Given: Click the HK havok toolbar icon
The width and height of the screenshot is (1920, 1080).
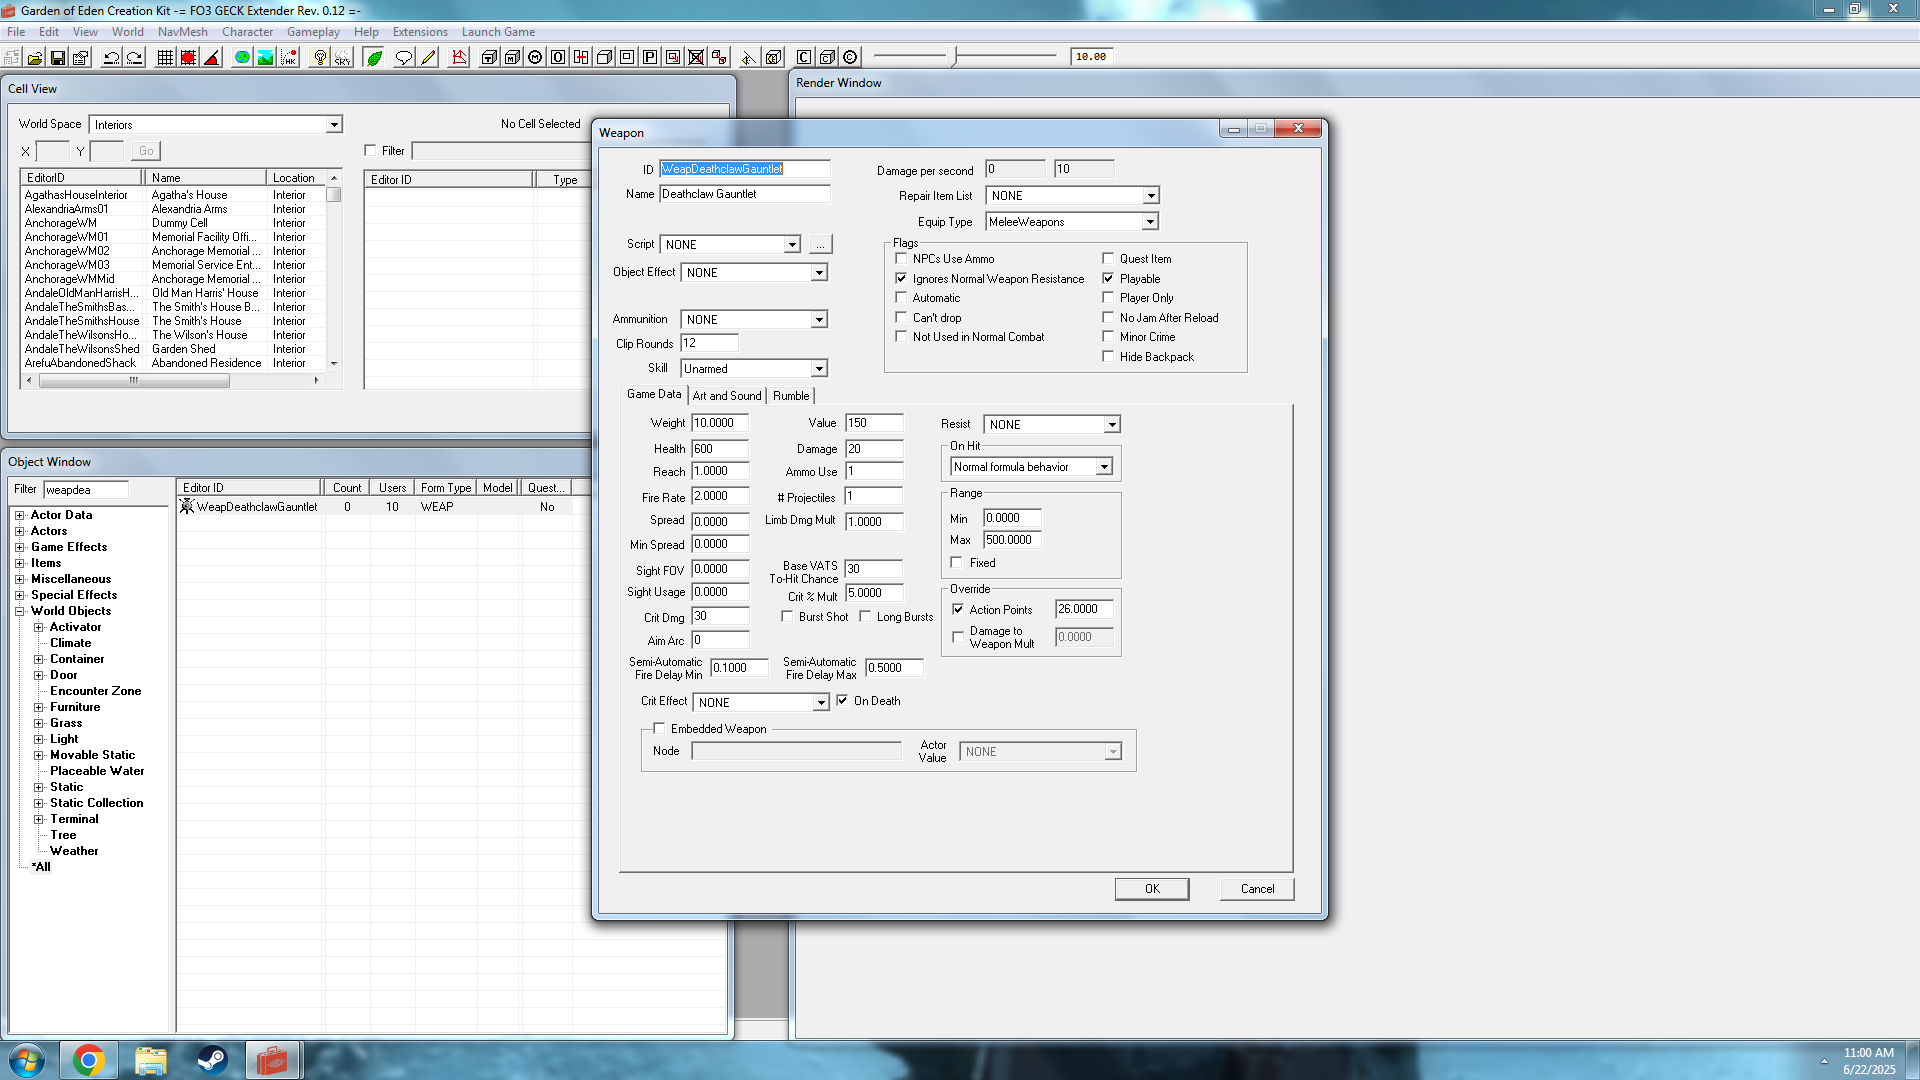Looking at the screenshot, I should pyautogui.click(x=288, y=57).
